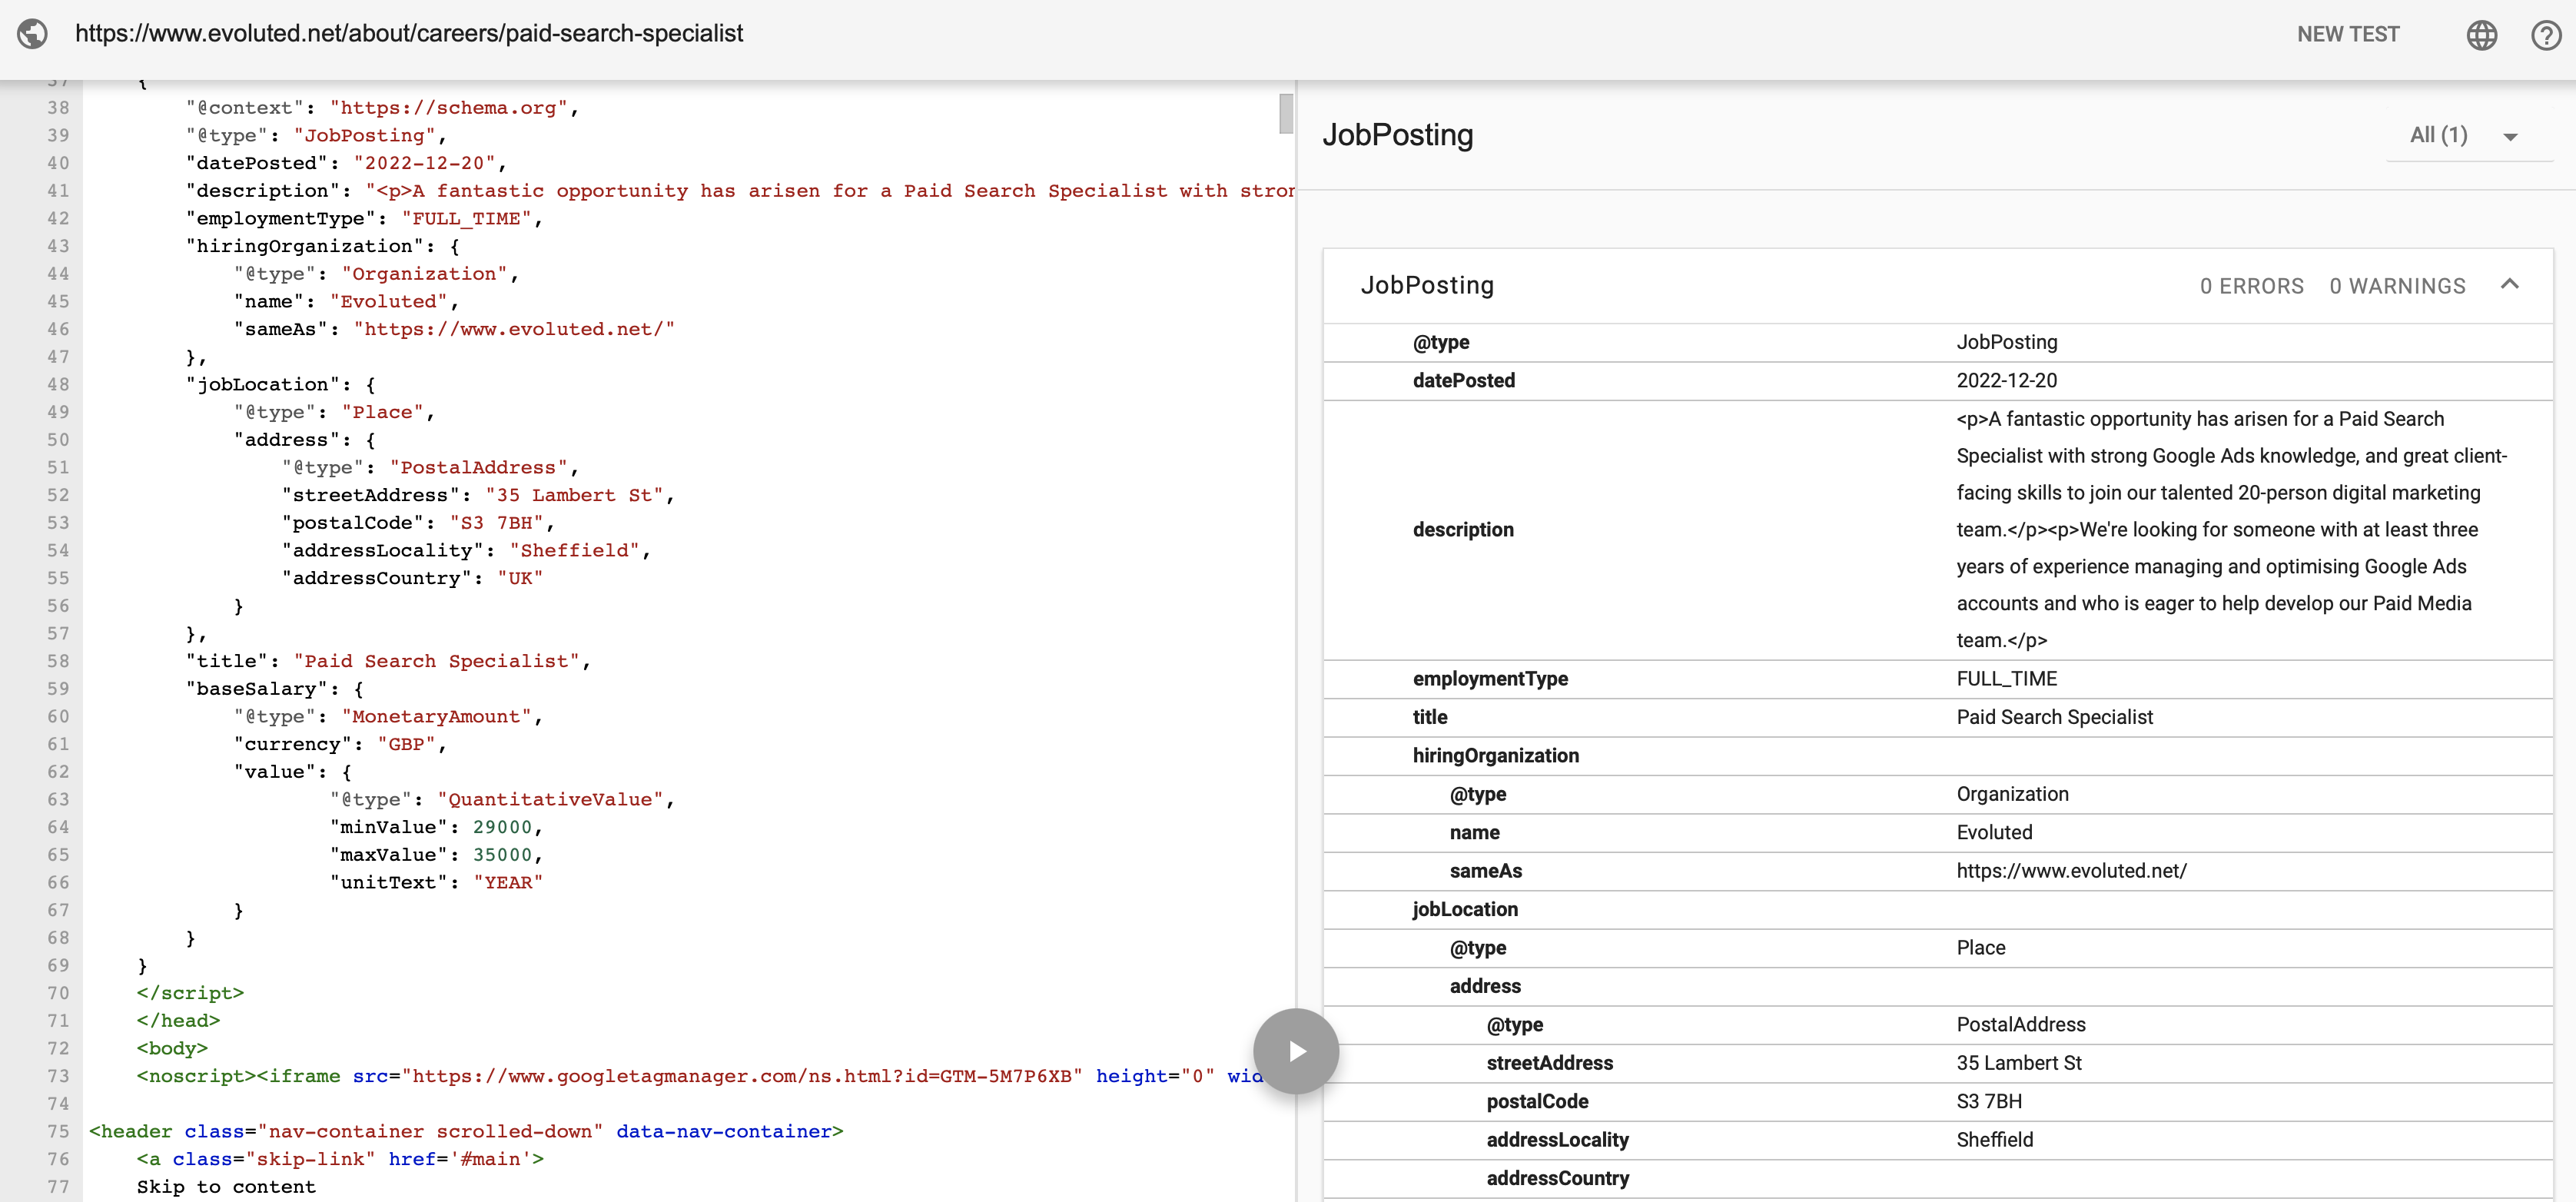Image resolution: width=2576 pixels, height=1202 pixels.
Task: Click the description row label
Action: (x=1463, y=530)
